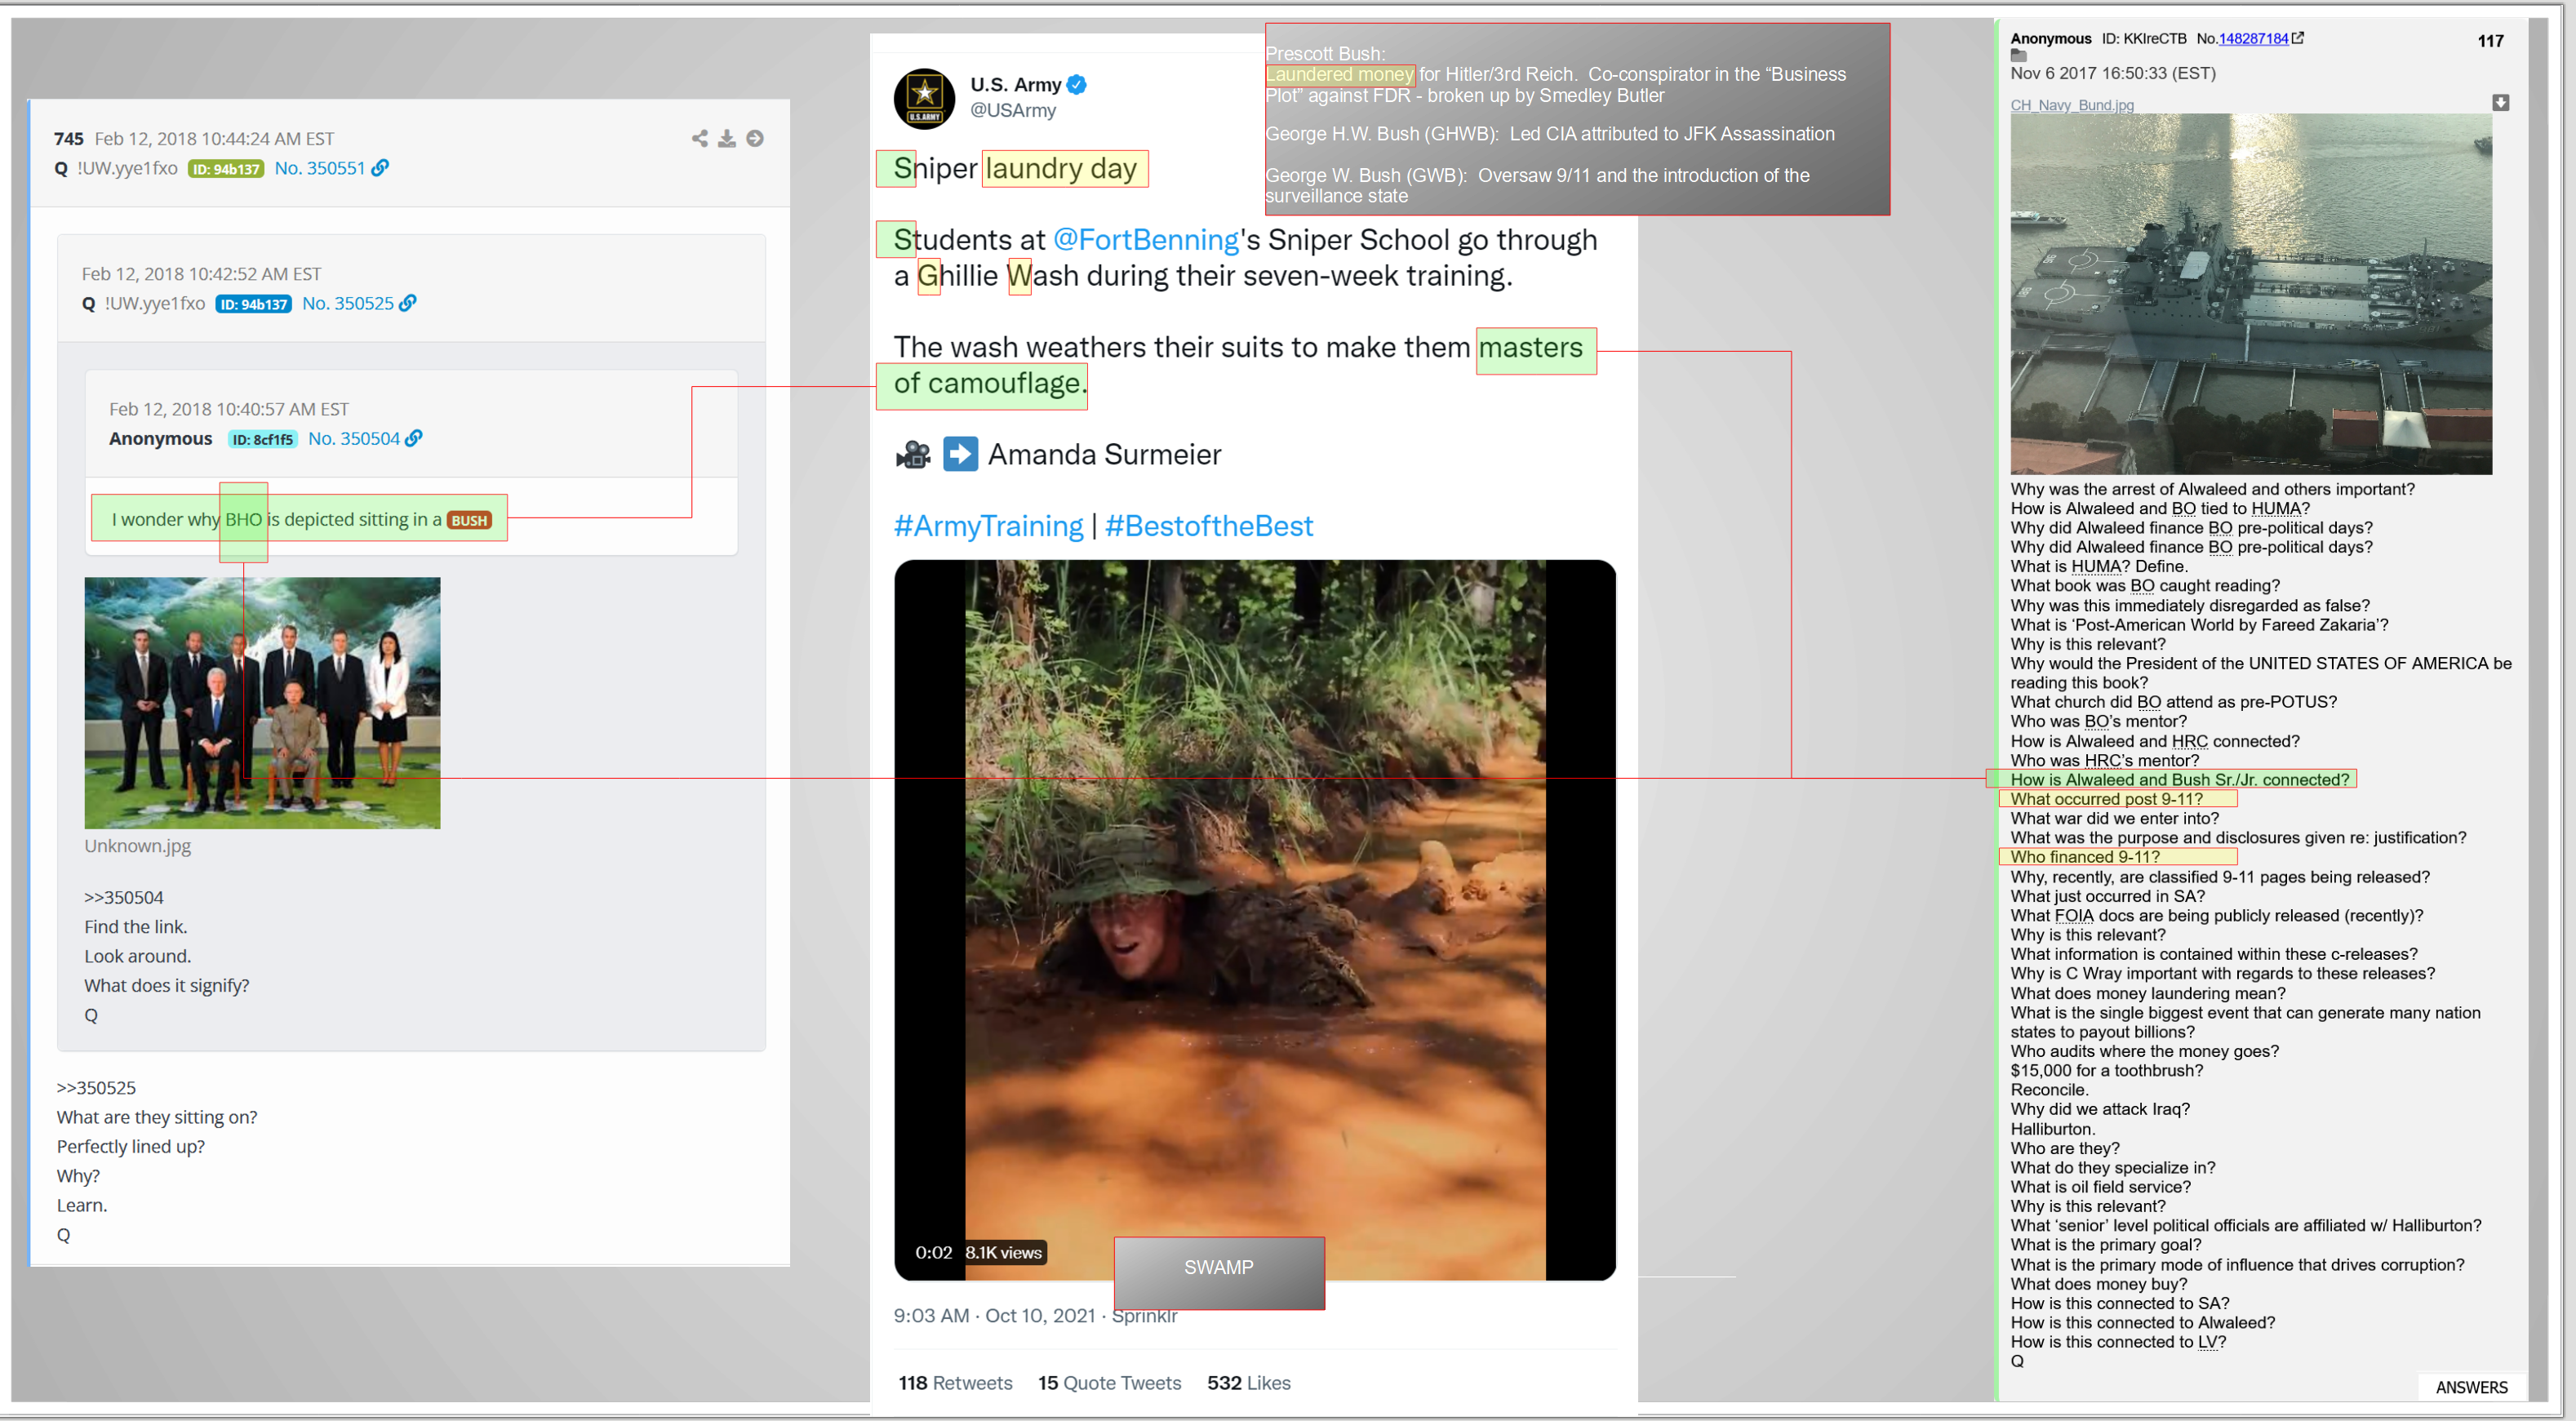Click the blue ID: 94b137 badge on the quoted post

(x=254, y=304)
